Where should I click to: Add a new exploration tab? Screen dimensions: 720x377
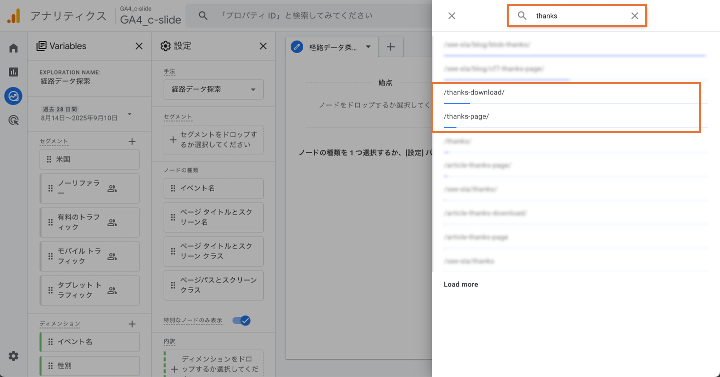coord(391,47)
